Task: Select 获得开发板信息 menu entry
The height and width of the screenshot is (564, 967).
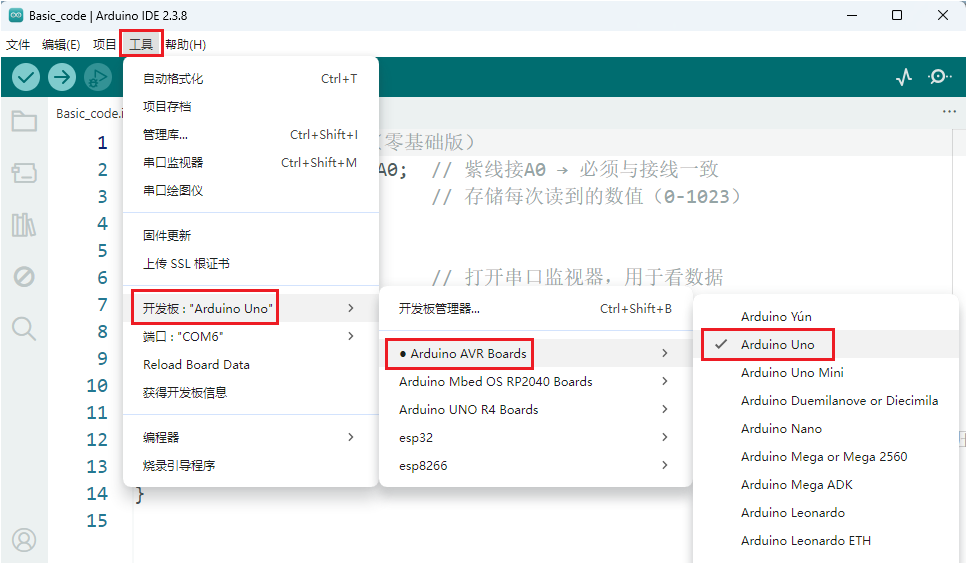Action: pos(250,393)
